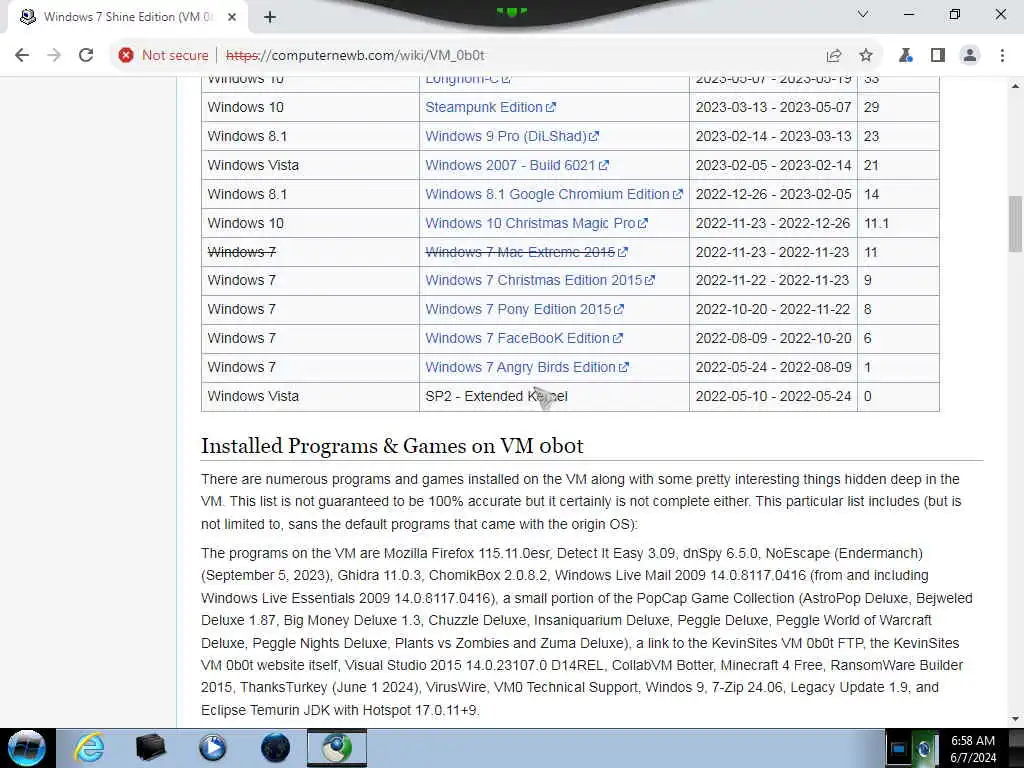Open the dark globe taskbar icon
The image size is (1024, 768).
point(275,748)
